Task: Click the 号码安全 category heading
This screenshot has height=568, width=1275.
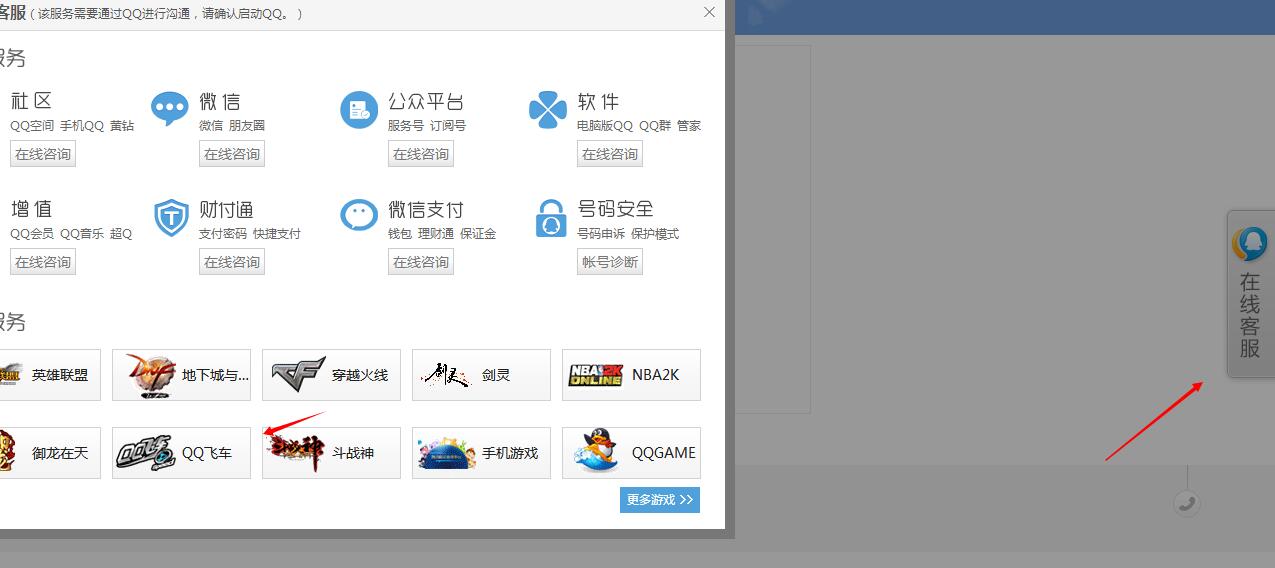Action: [x=615, y=209]
